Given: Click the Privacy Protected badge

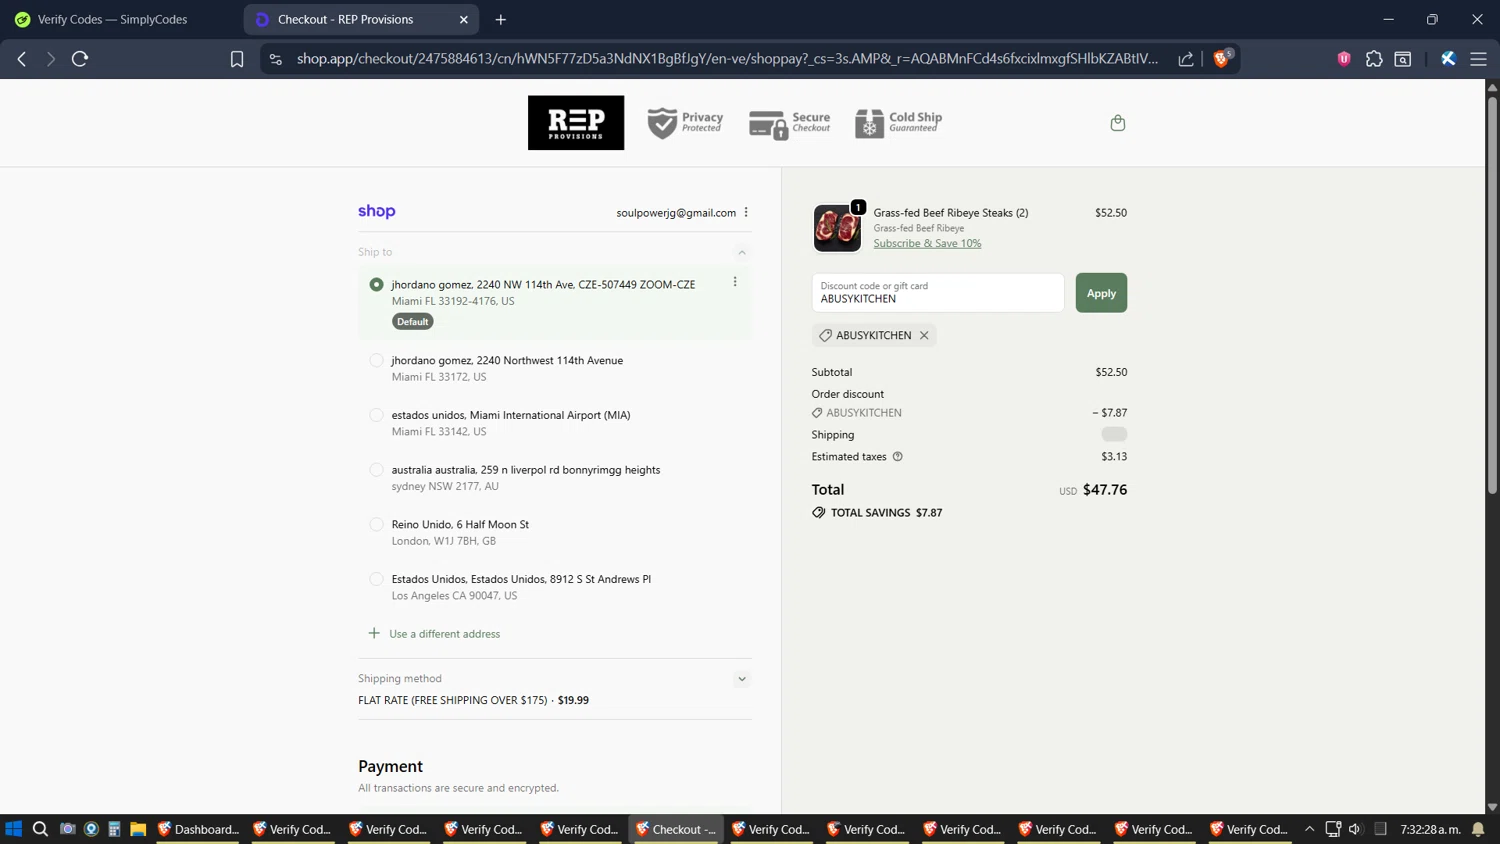Looking at the screenshot, I should 685,123.
